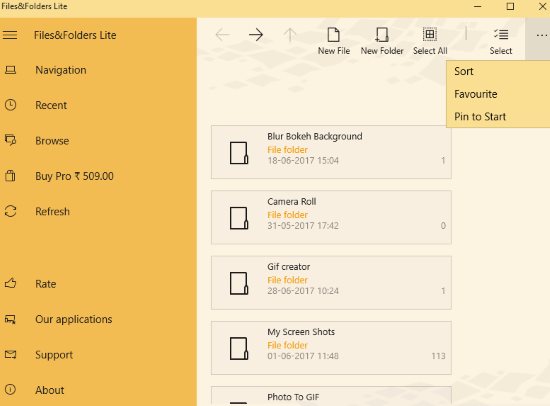Viewport: 550px width, 406px height.
Task: Click the About info icon
Action: [11, 390]
